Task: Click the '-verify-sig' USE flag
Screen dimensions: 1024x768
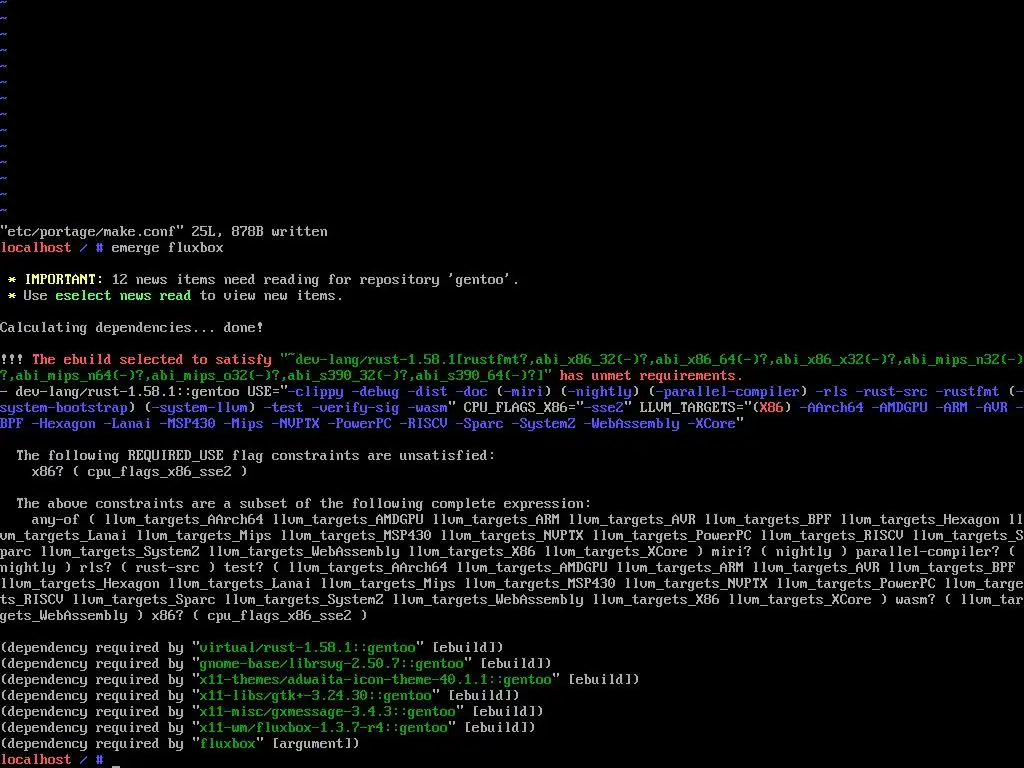Action: click(x=355, y=408)
